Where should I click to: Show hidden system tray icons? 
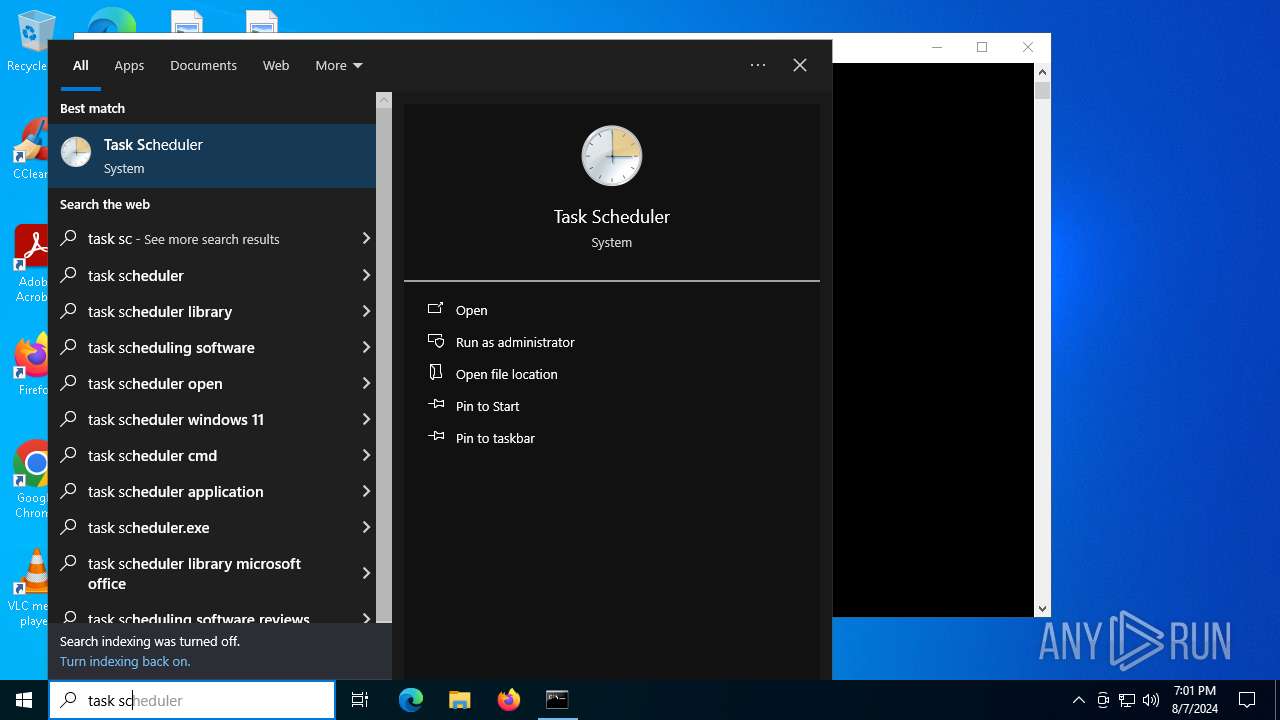tap(1078, 700)
